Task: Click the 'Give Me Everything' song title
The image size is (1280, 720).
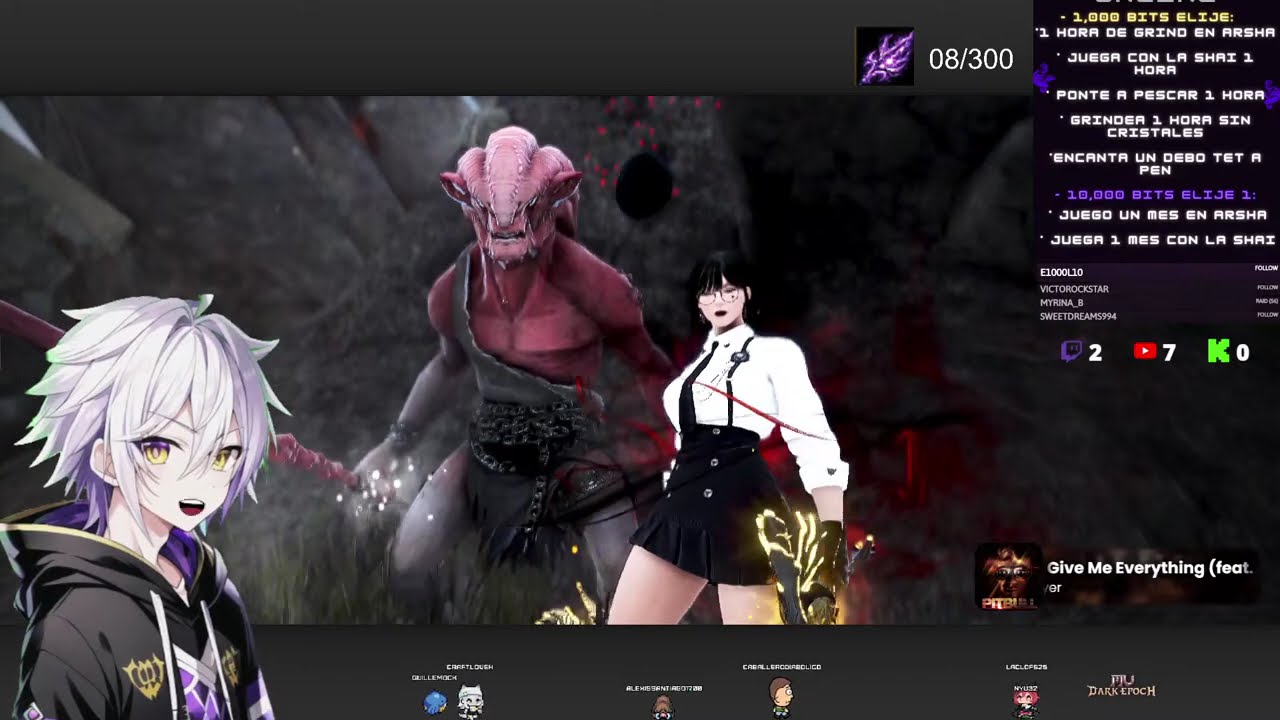Action: tap(1150, 568)
